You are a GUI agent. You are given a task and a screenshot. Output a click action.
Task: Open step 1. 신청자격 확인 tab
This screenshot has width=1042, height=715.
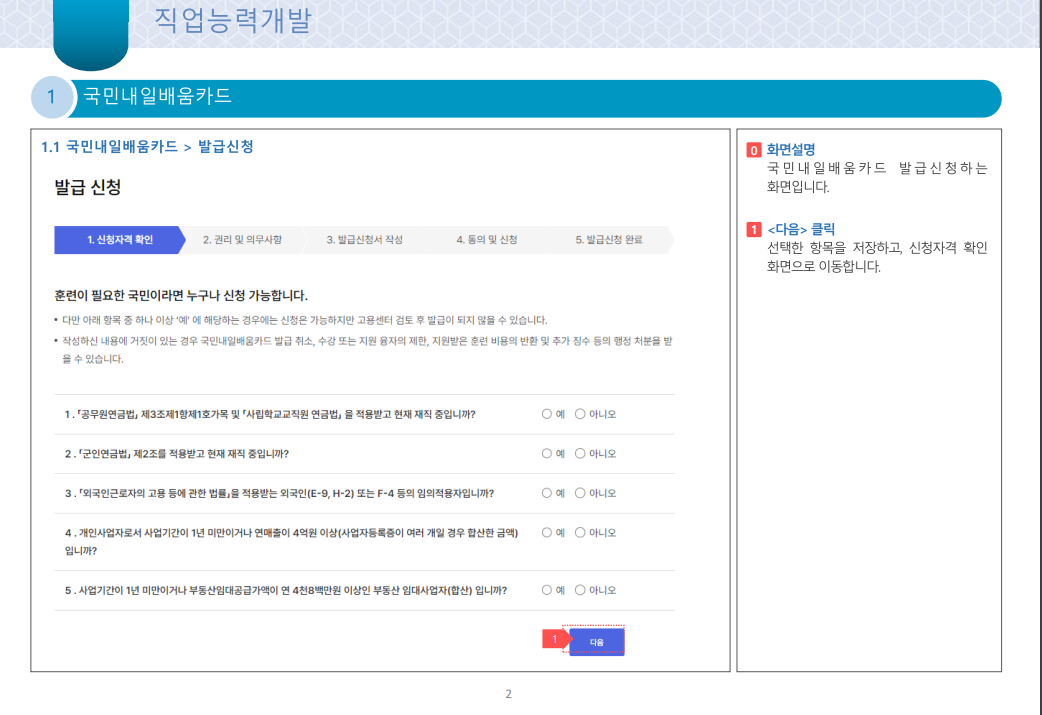coord(120,240)
